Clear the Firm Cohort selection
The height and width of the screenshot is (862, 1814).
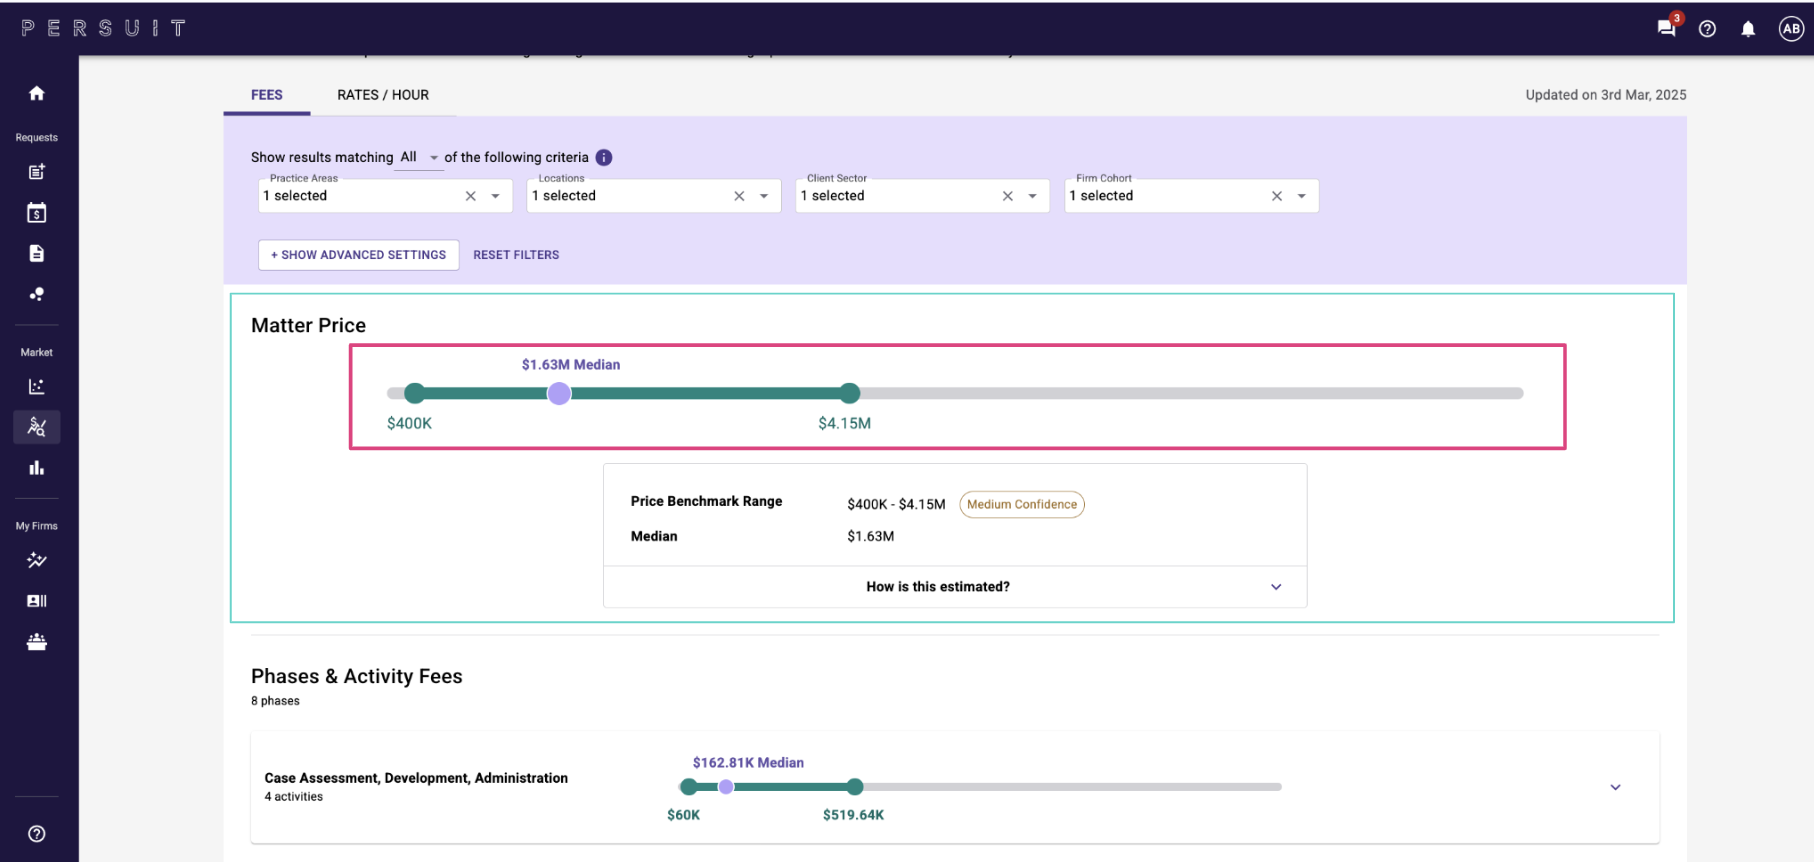(1277, 196)
